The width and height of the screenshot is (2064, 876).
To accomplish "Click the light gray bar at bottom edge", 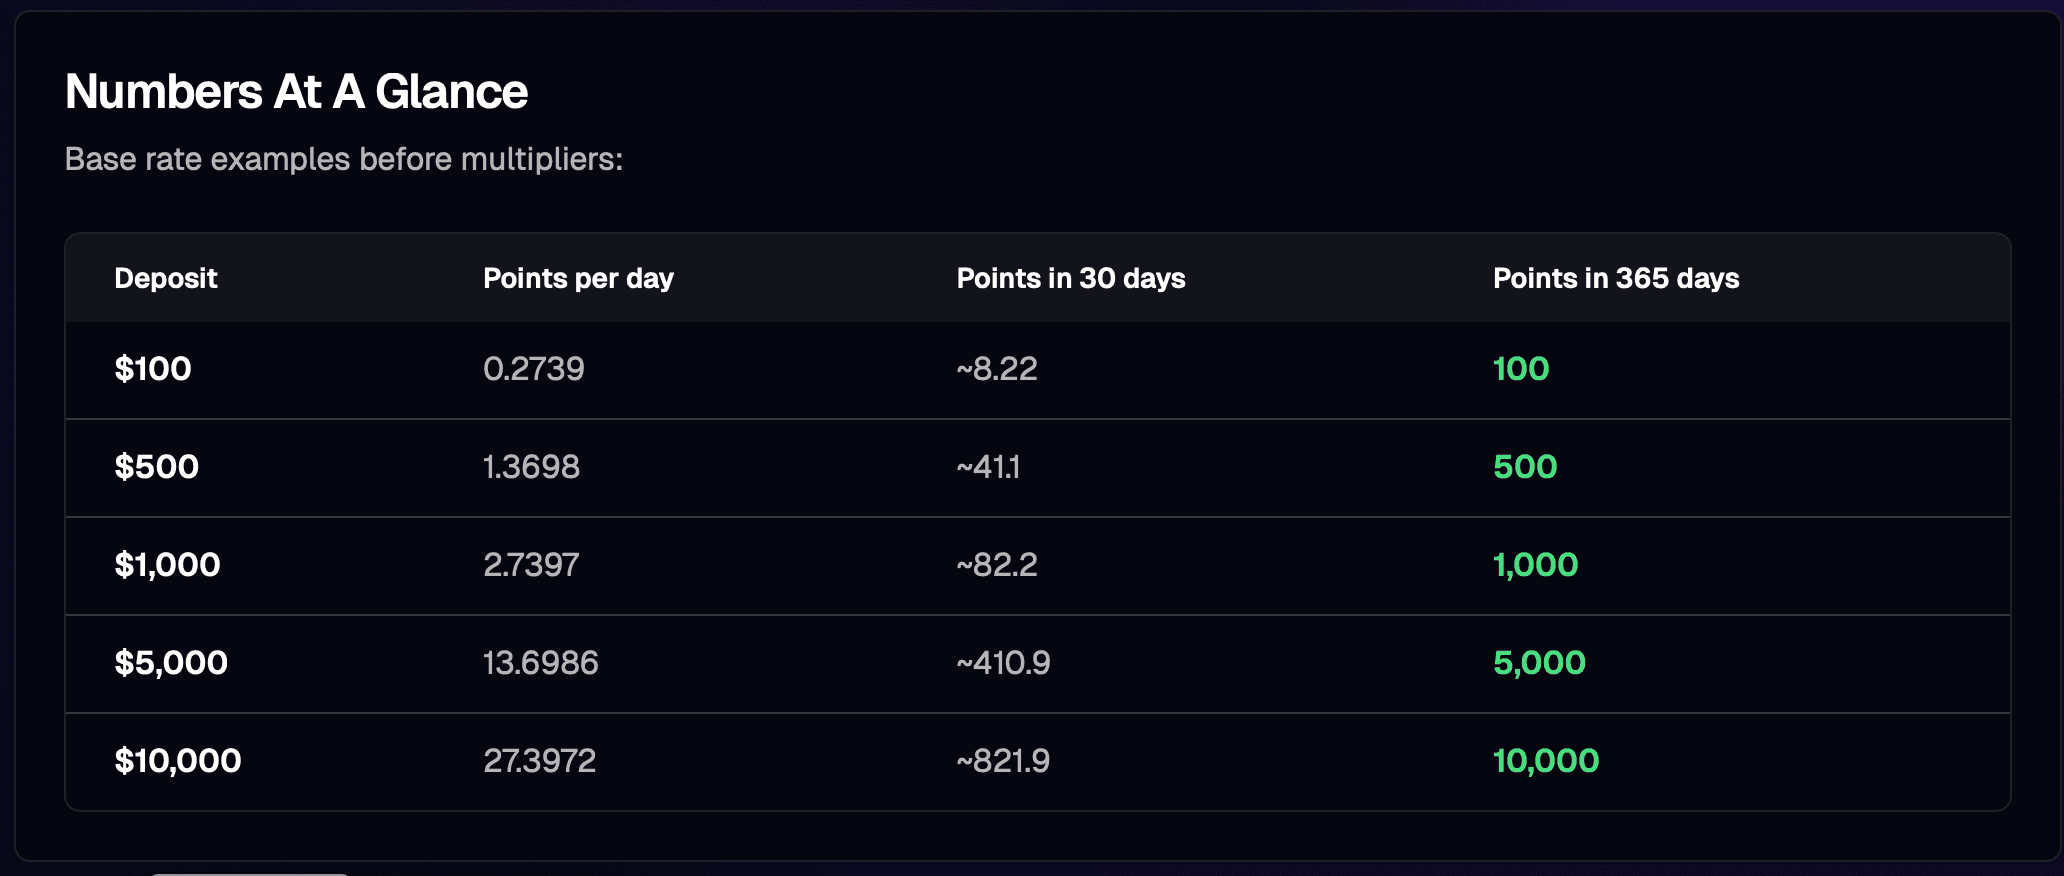I will 250,873.
